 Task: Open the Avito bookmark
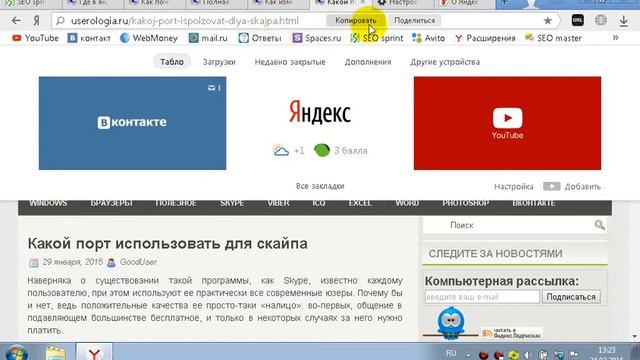[429, 38]
